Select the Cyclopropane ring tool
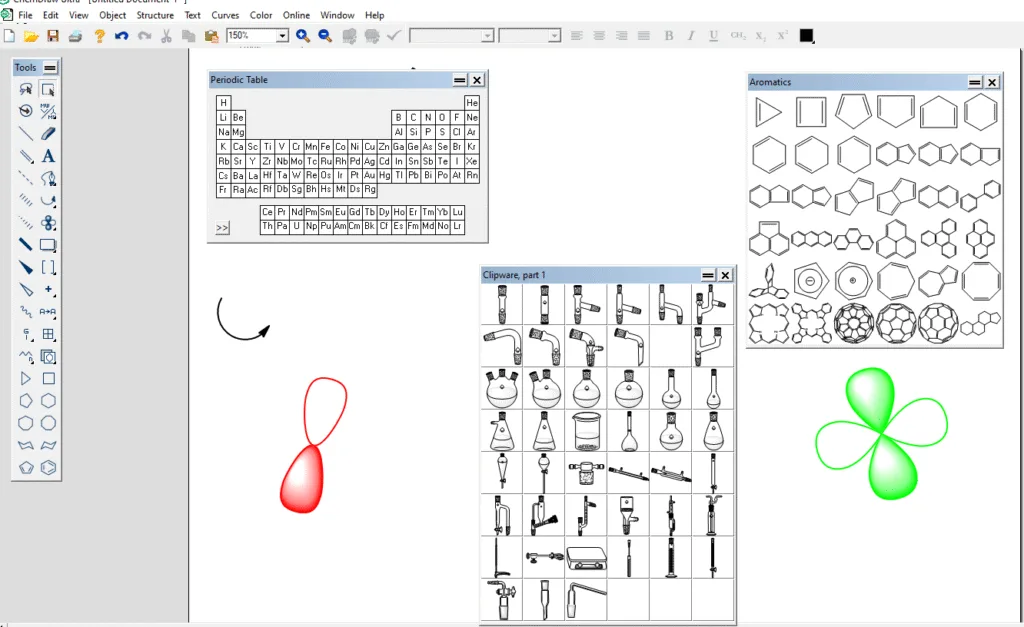 [25, 378]
